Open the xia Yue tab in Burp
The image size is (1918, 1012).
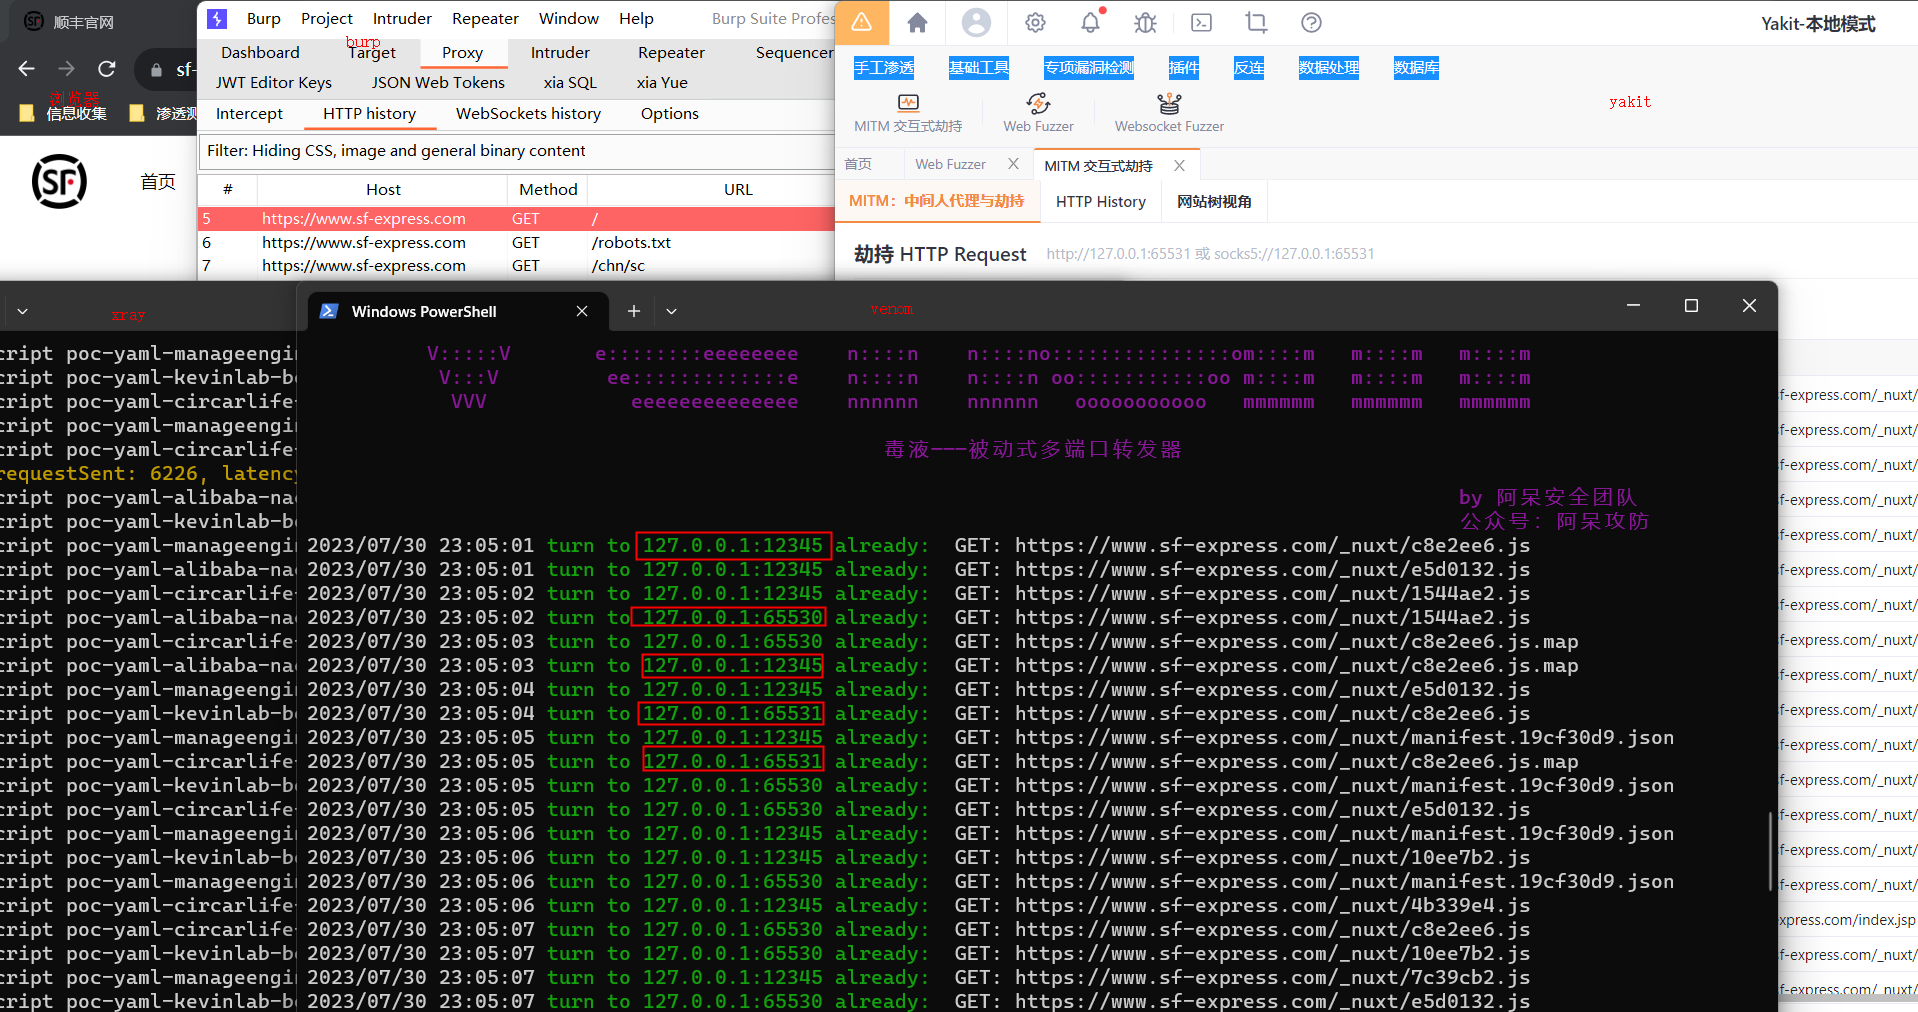(x=662, y=82)
